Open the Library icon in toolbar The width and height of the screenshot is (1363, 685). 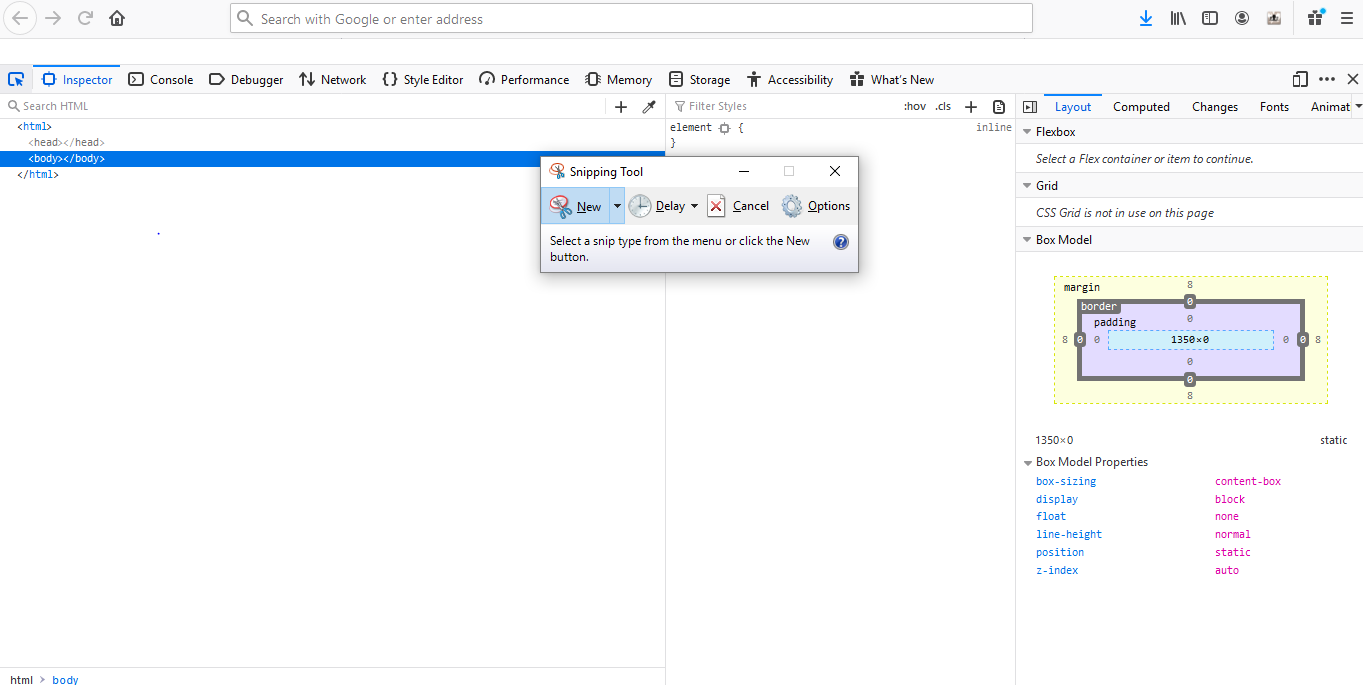point(1178,18)
